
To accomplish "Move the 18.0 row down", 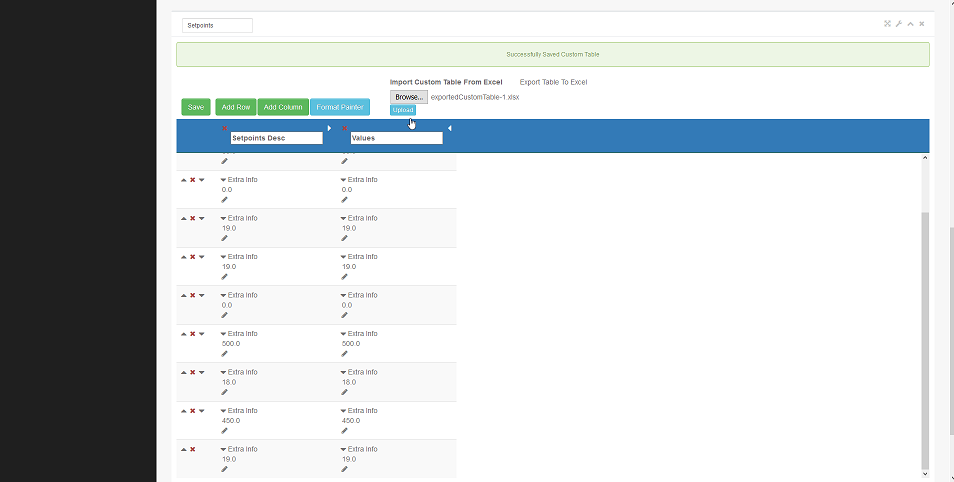I will (x=201, y=373).
